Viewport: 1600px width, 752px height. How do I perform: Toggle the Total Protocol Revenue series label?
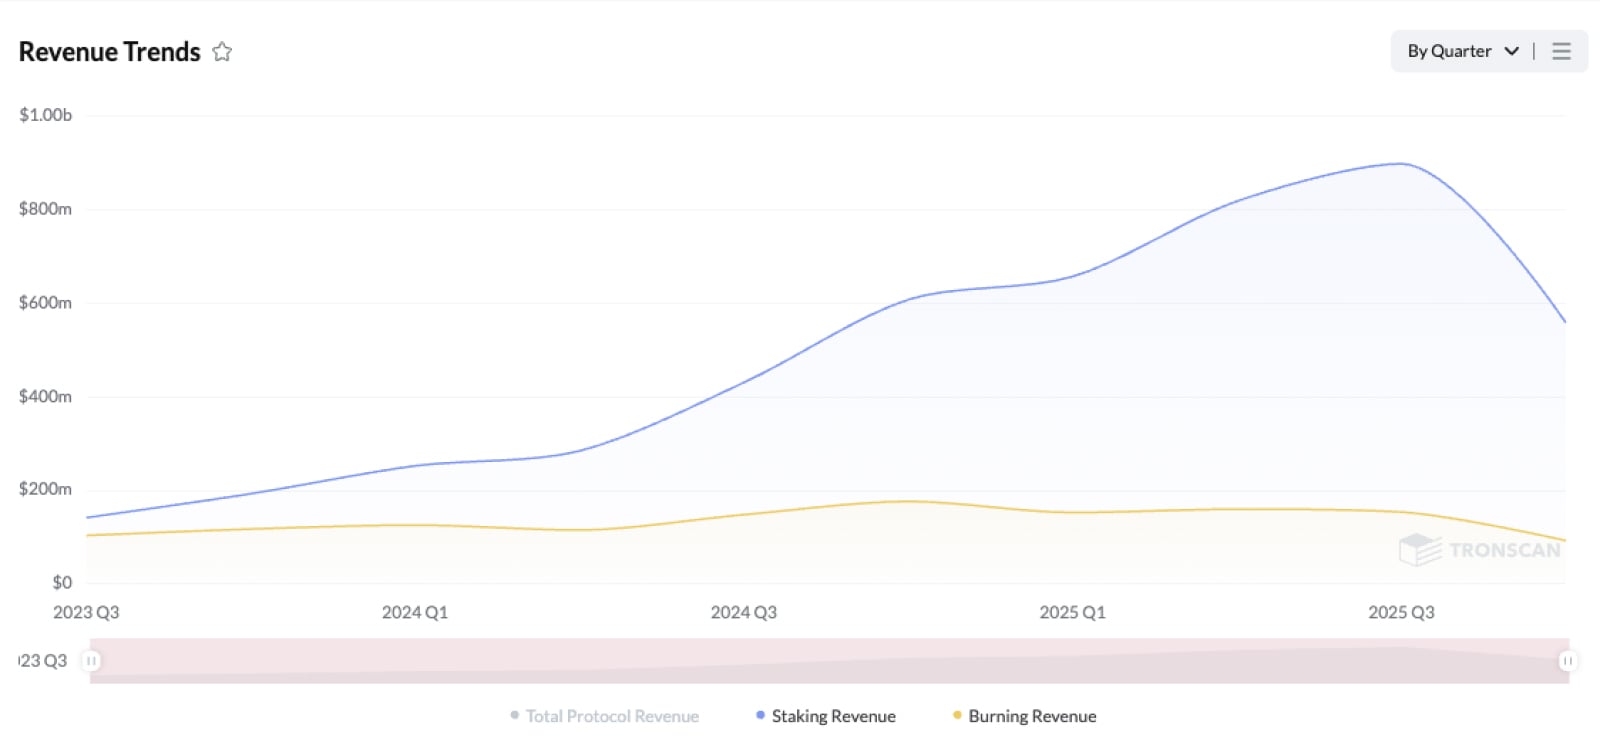pyautogui.click(x=612, y=716)
